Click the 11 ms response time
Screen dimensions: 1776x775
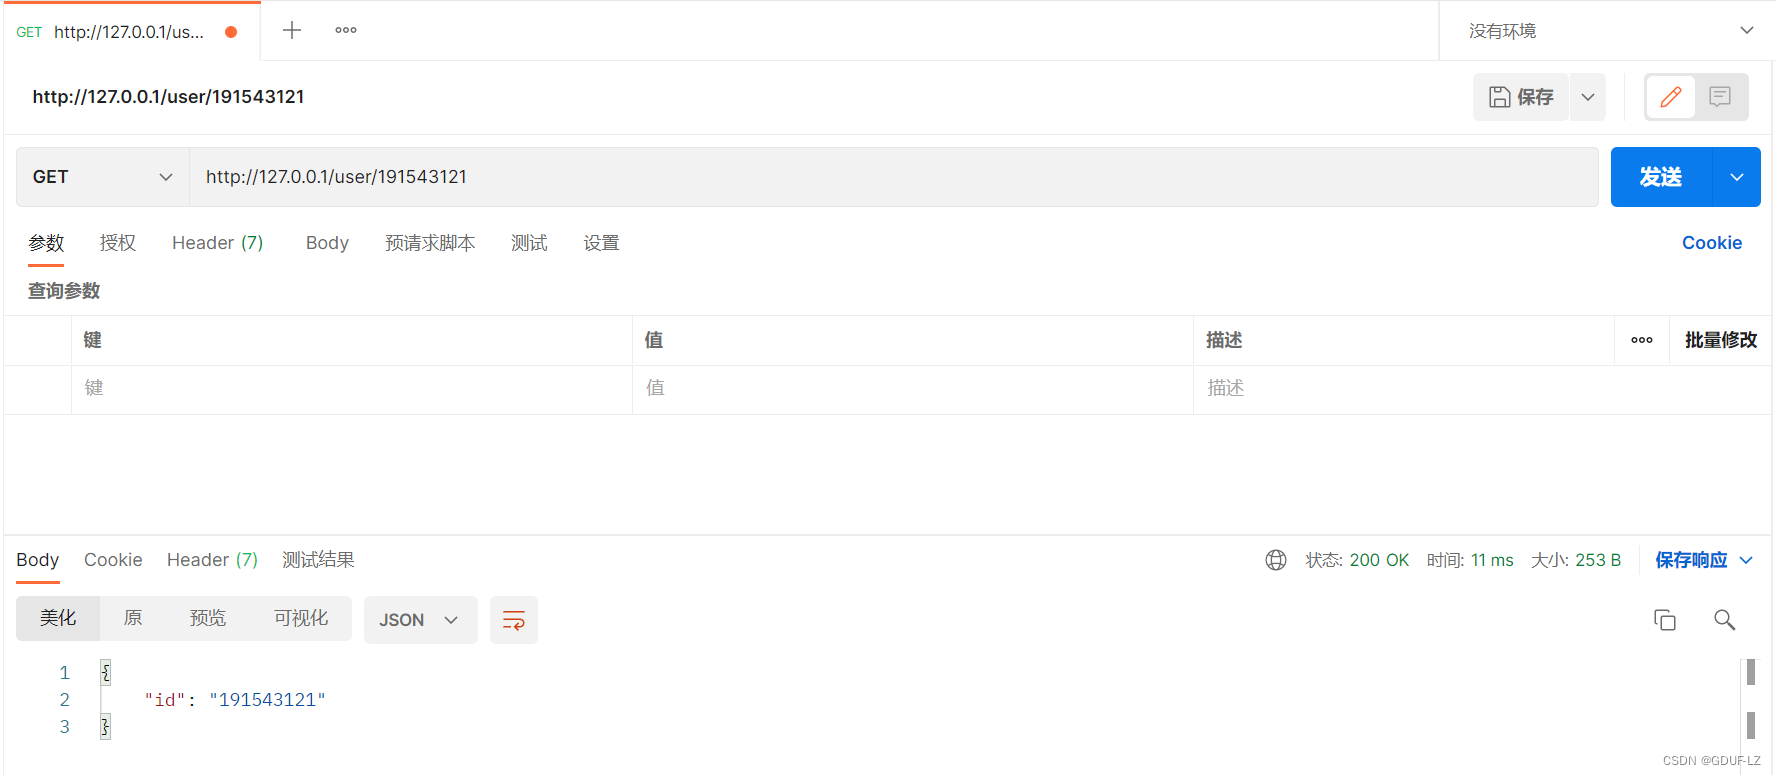tap(1492, 560)
